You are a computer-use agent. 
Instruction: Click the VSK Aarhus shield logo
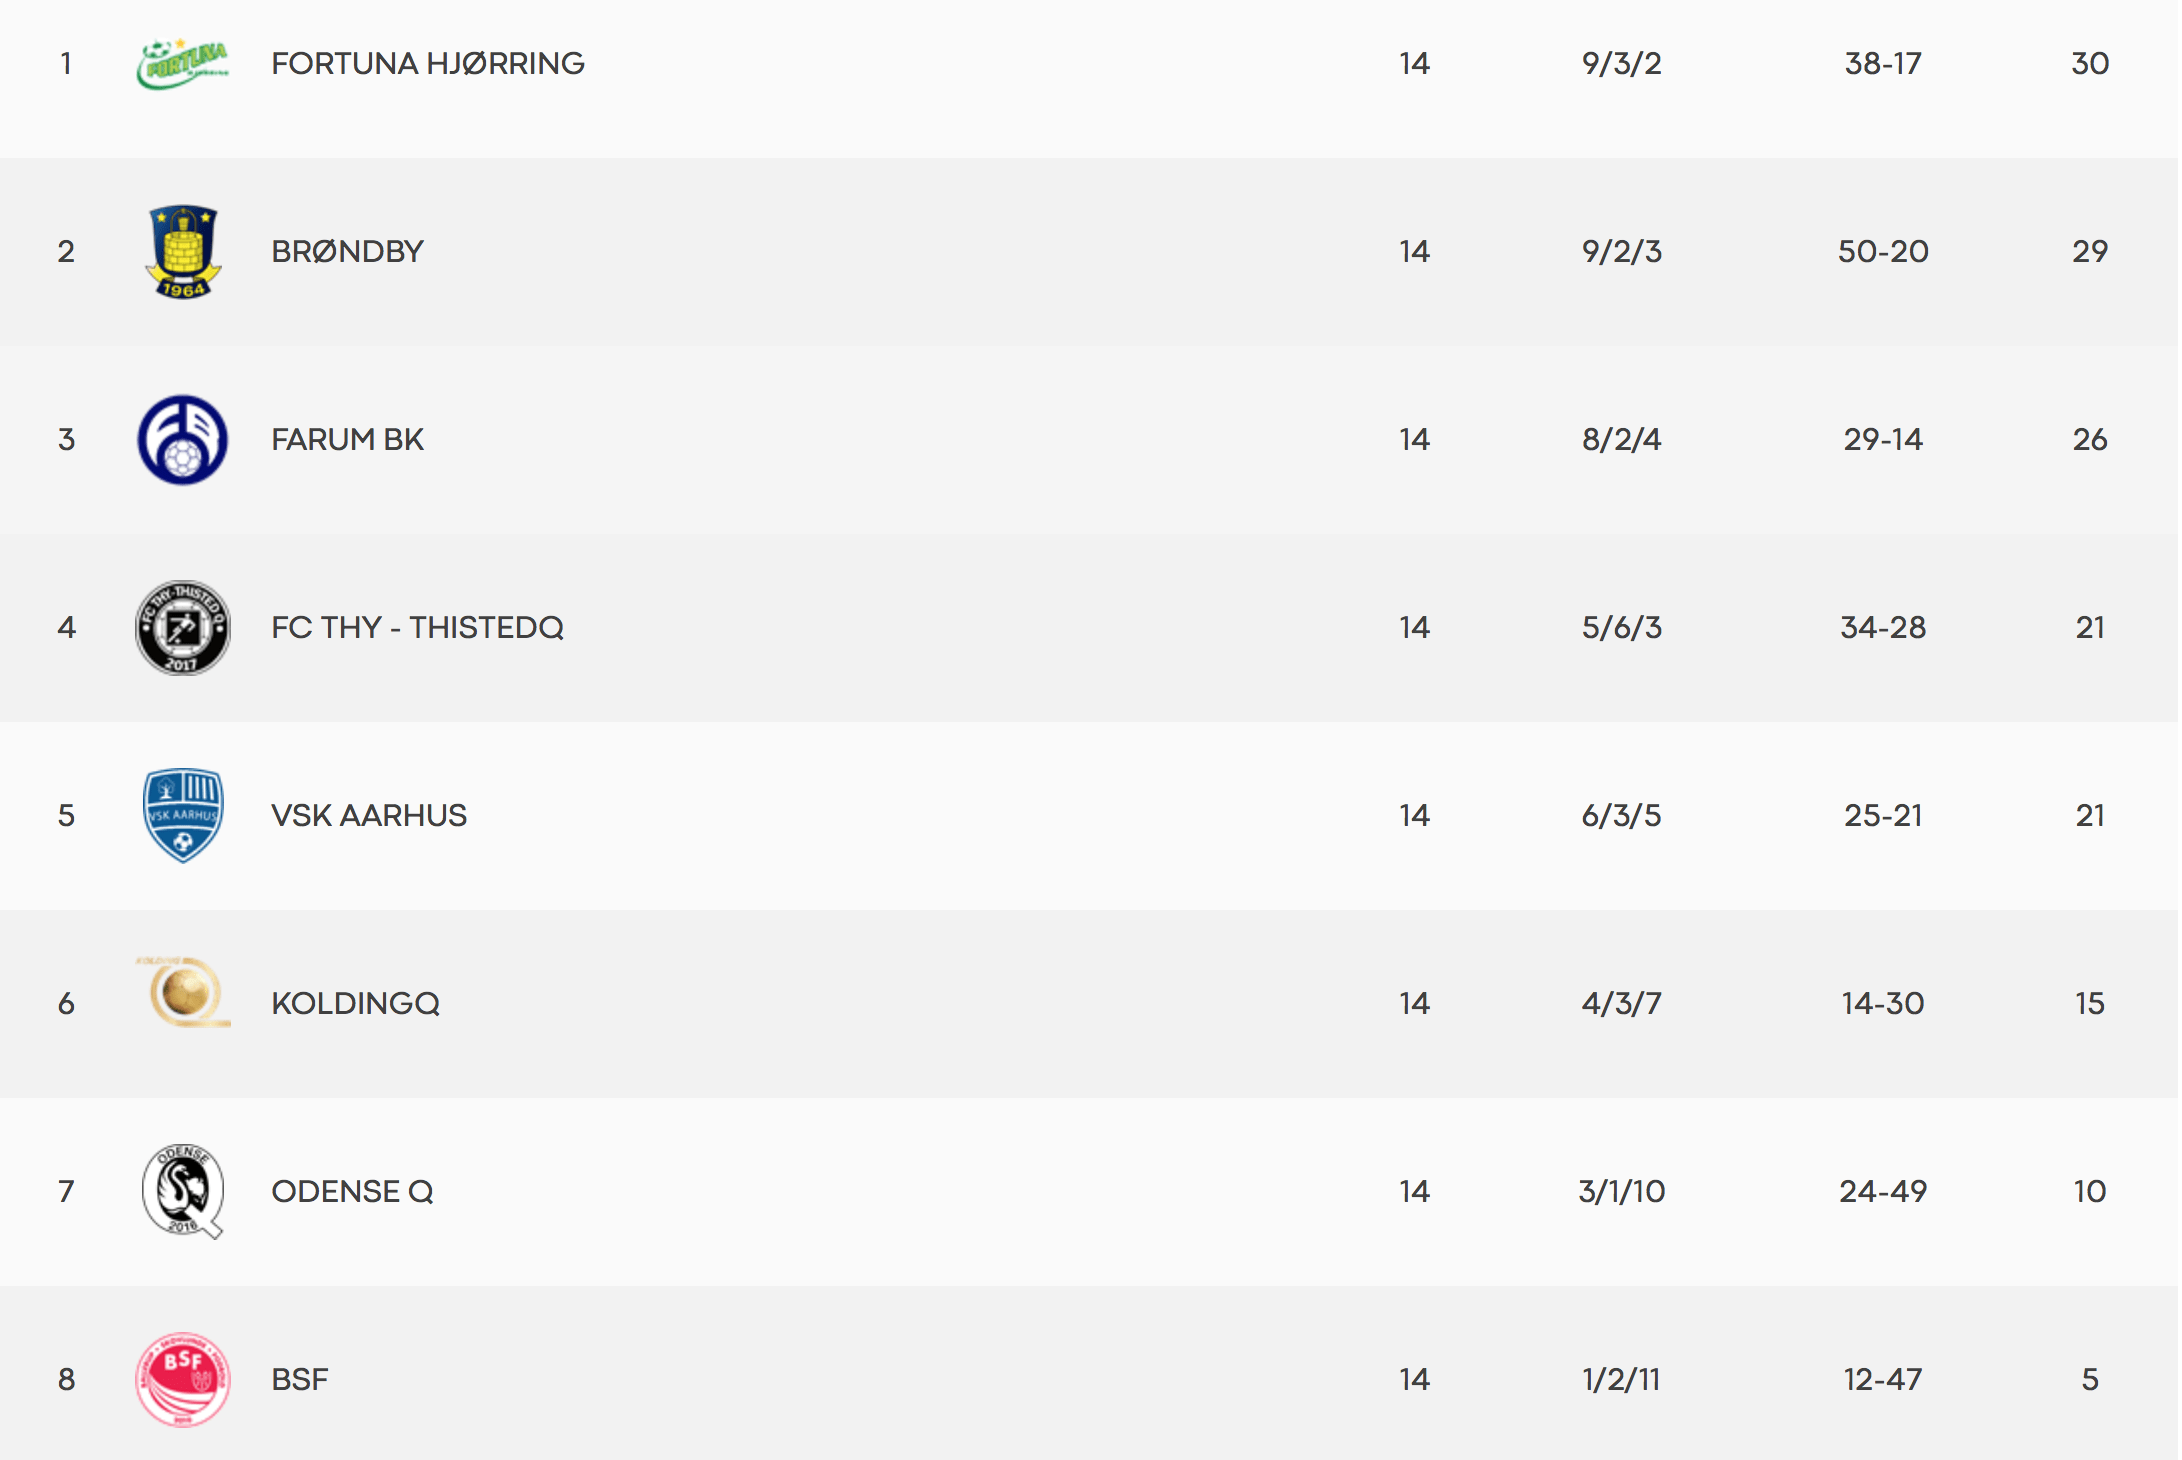183,816
